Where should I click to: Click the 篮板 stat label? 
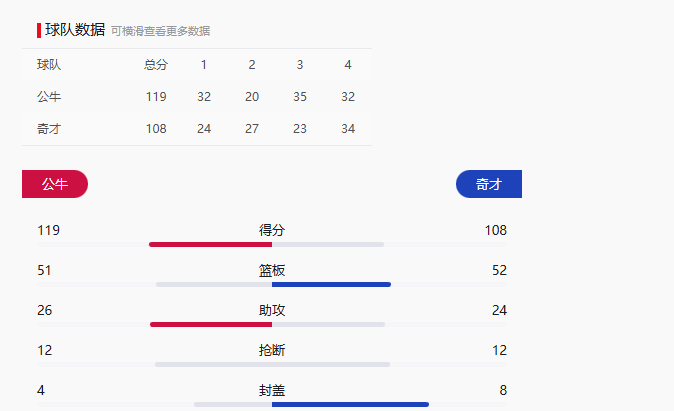tap(272, 270)
